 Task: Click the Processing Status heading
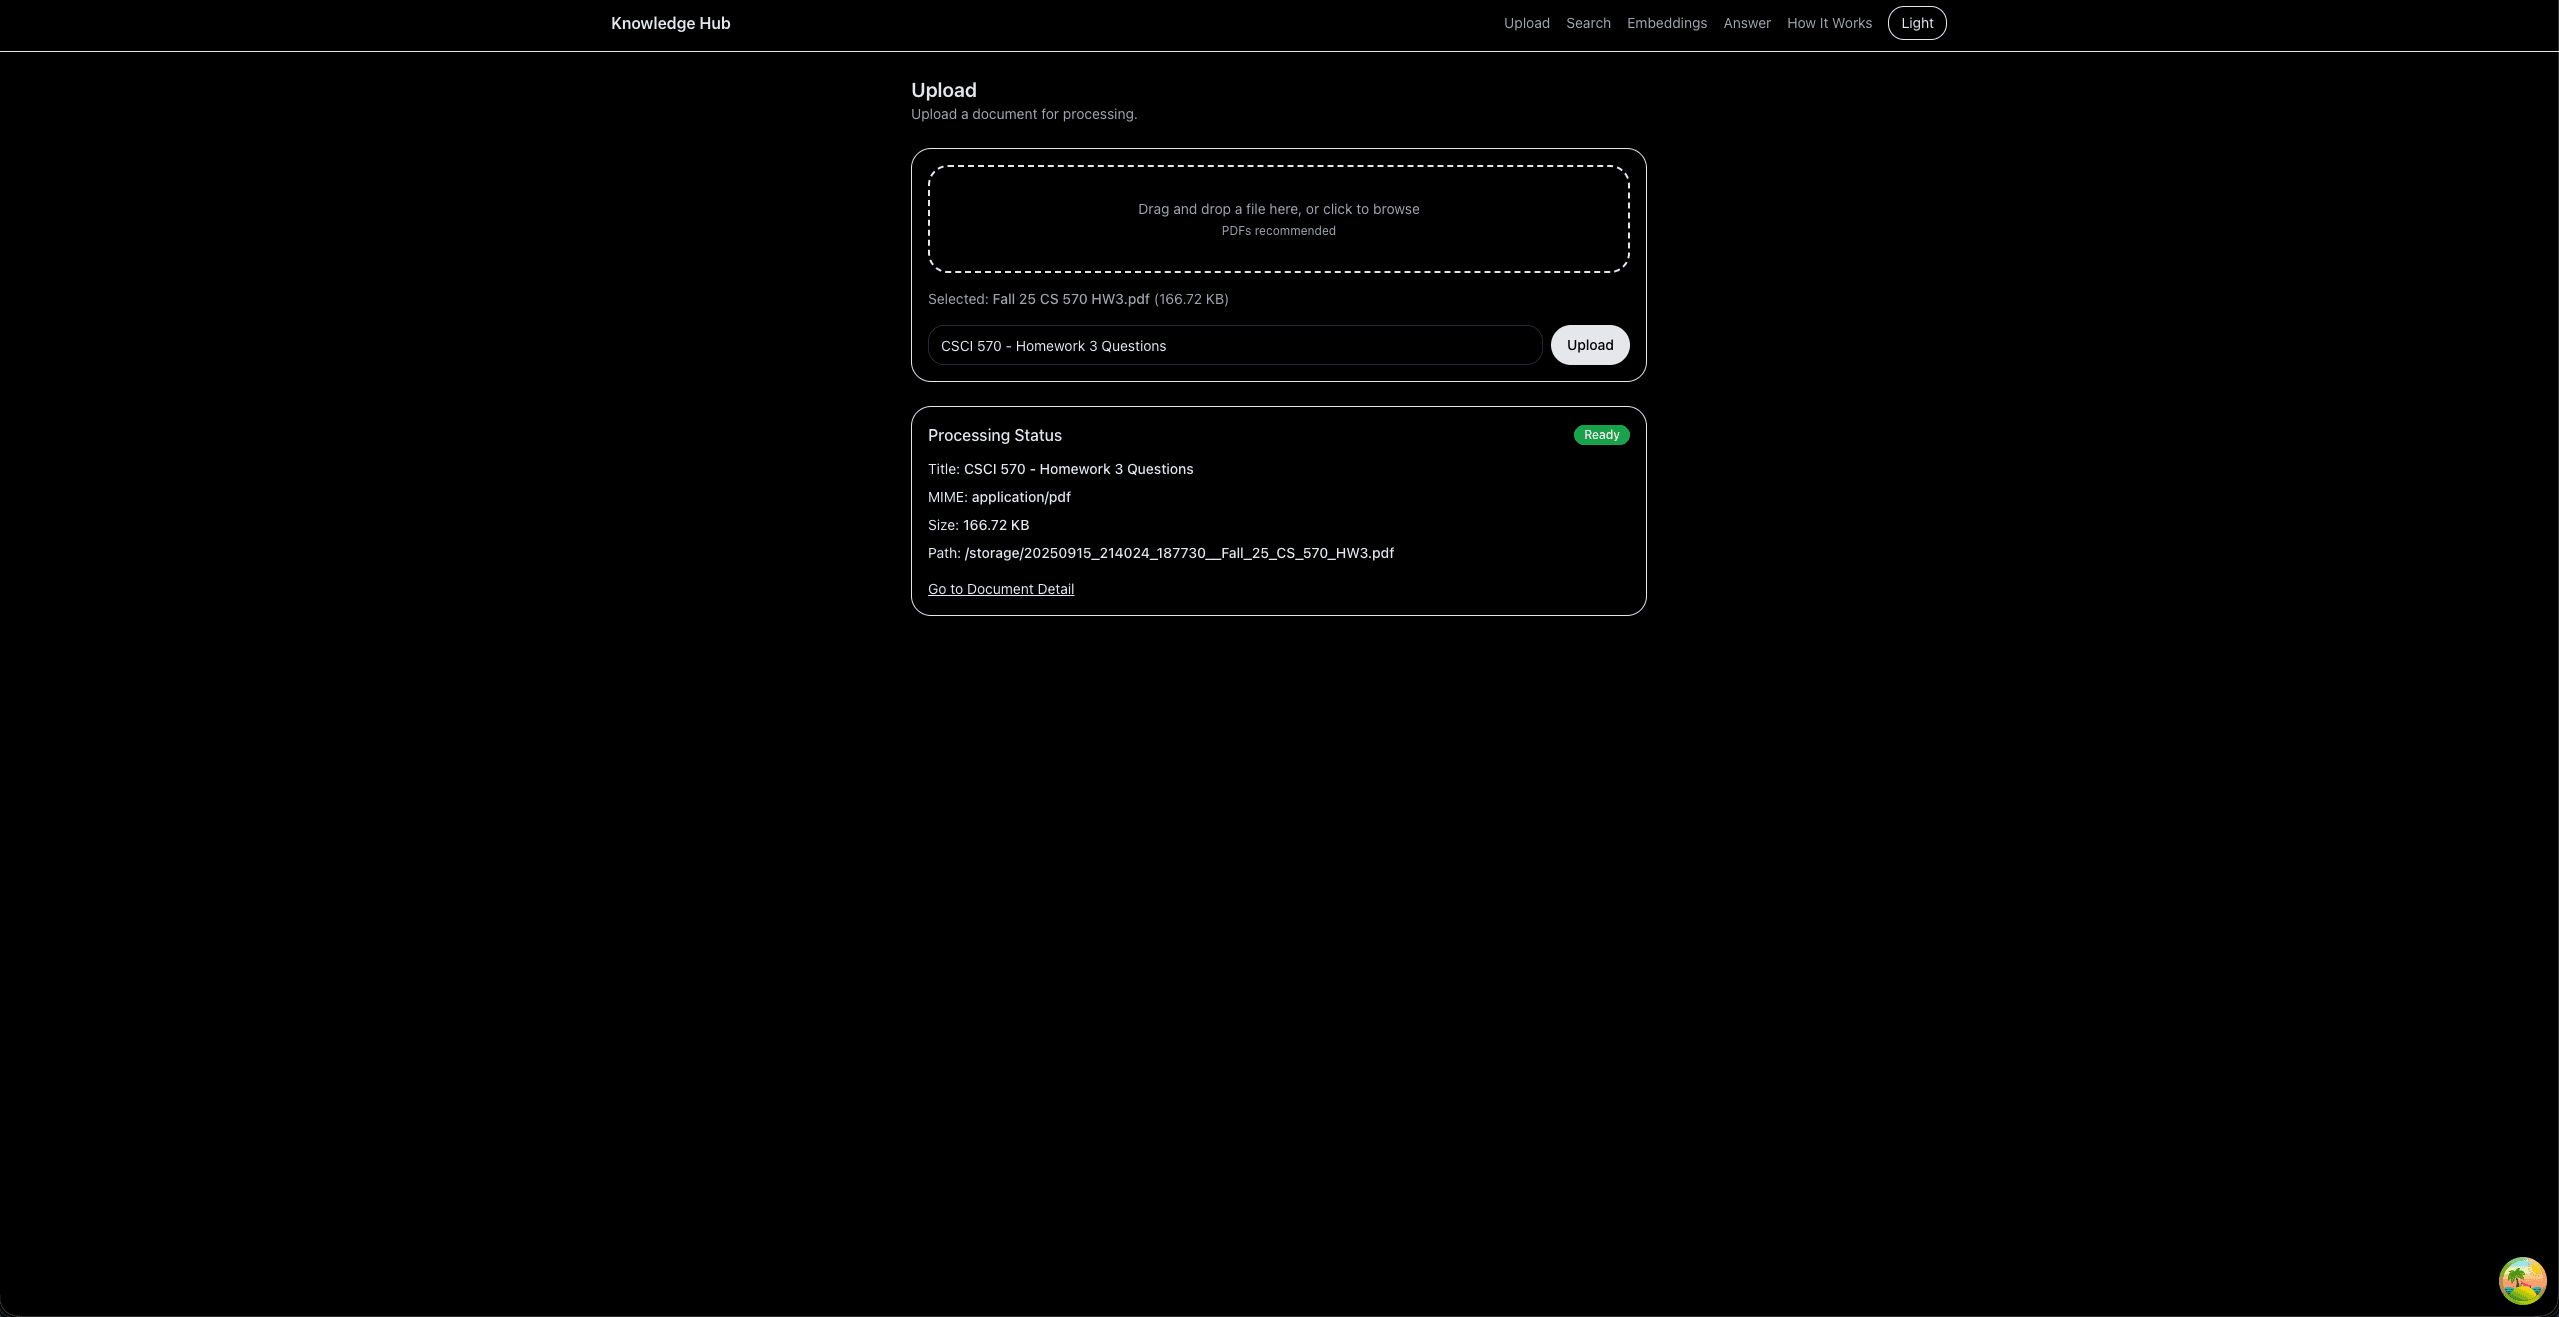click(993, 435)
